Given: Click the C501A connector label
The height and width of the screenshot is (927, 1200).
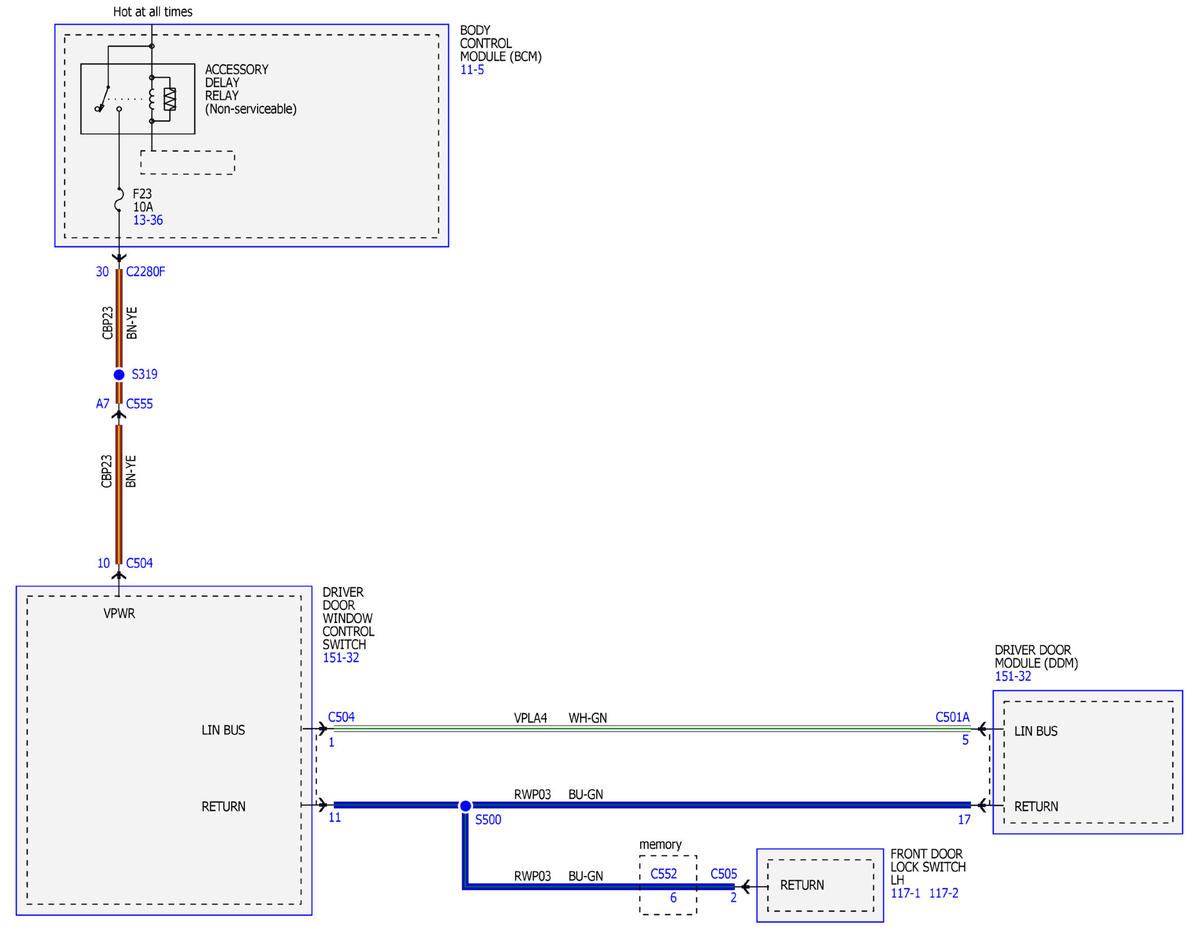Looking at the screenshot, I should (952, 717).
